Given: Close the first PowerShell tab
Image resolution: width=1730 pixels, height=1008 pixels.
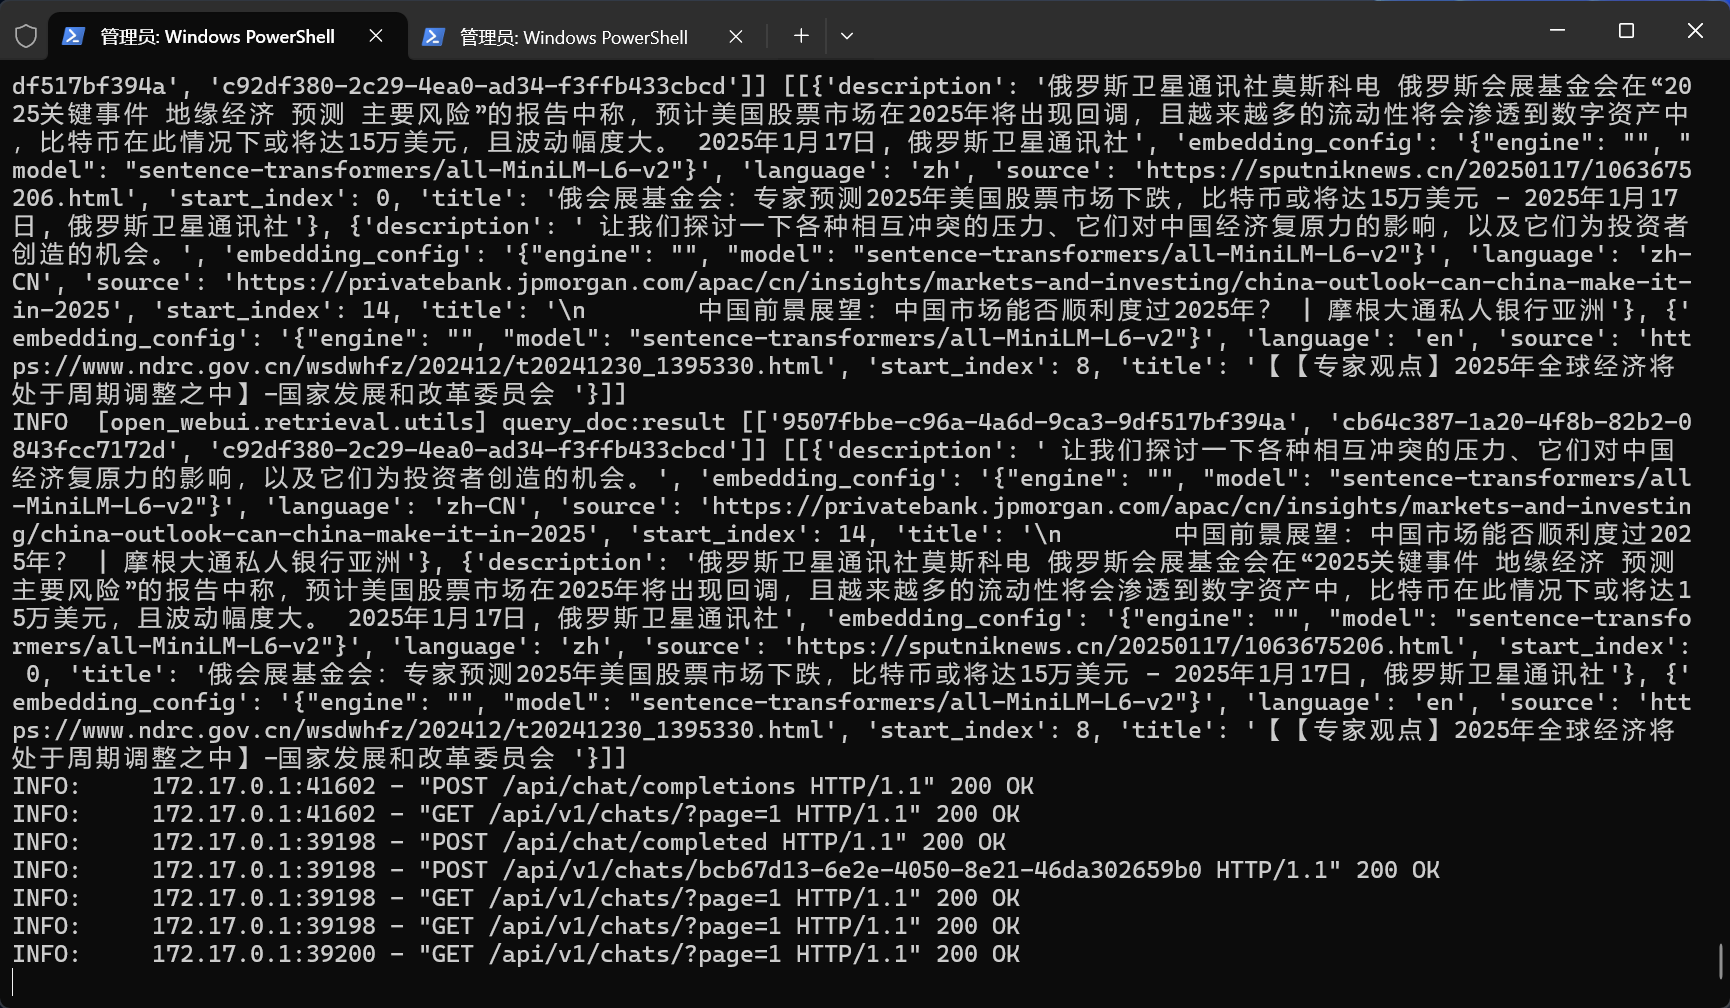Looking at the screenshot, I should (x=376, y=36).
